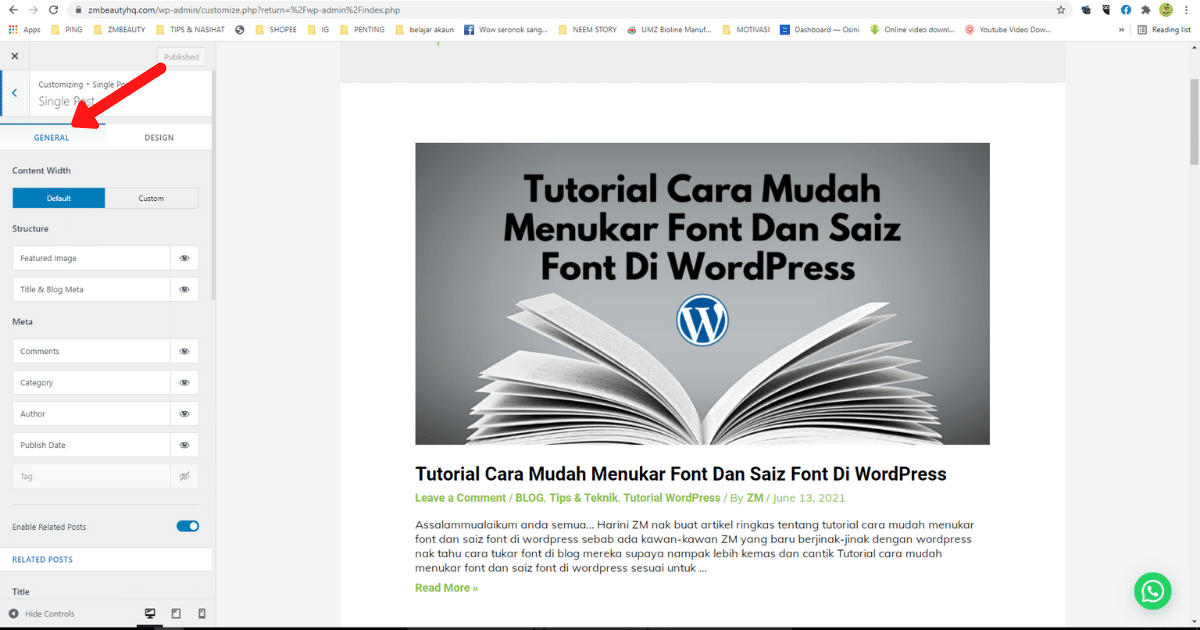The width and height of the screenshot is (1200, 630).
Task: Click the browser back arrow
Action: tap(12, 9)
